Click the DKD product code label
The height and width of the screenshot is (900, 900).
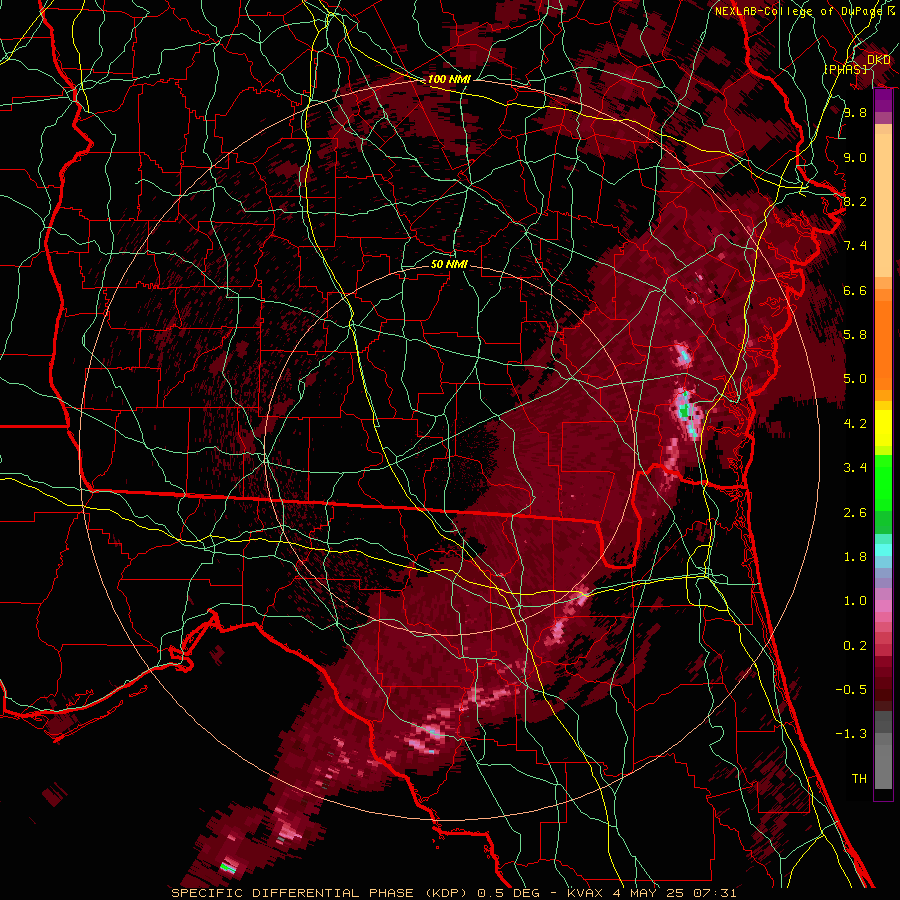tap(879, 60)
